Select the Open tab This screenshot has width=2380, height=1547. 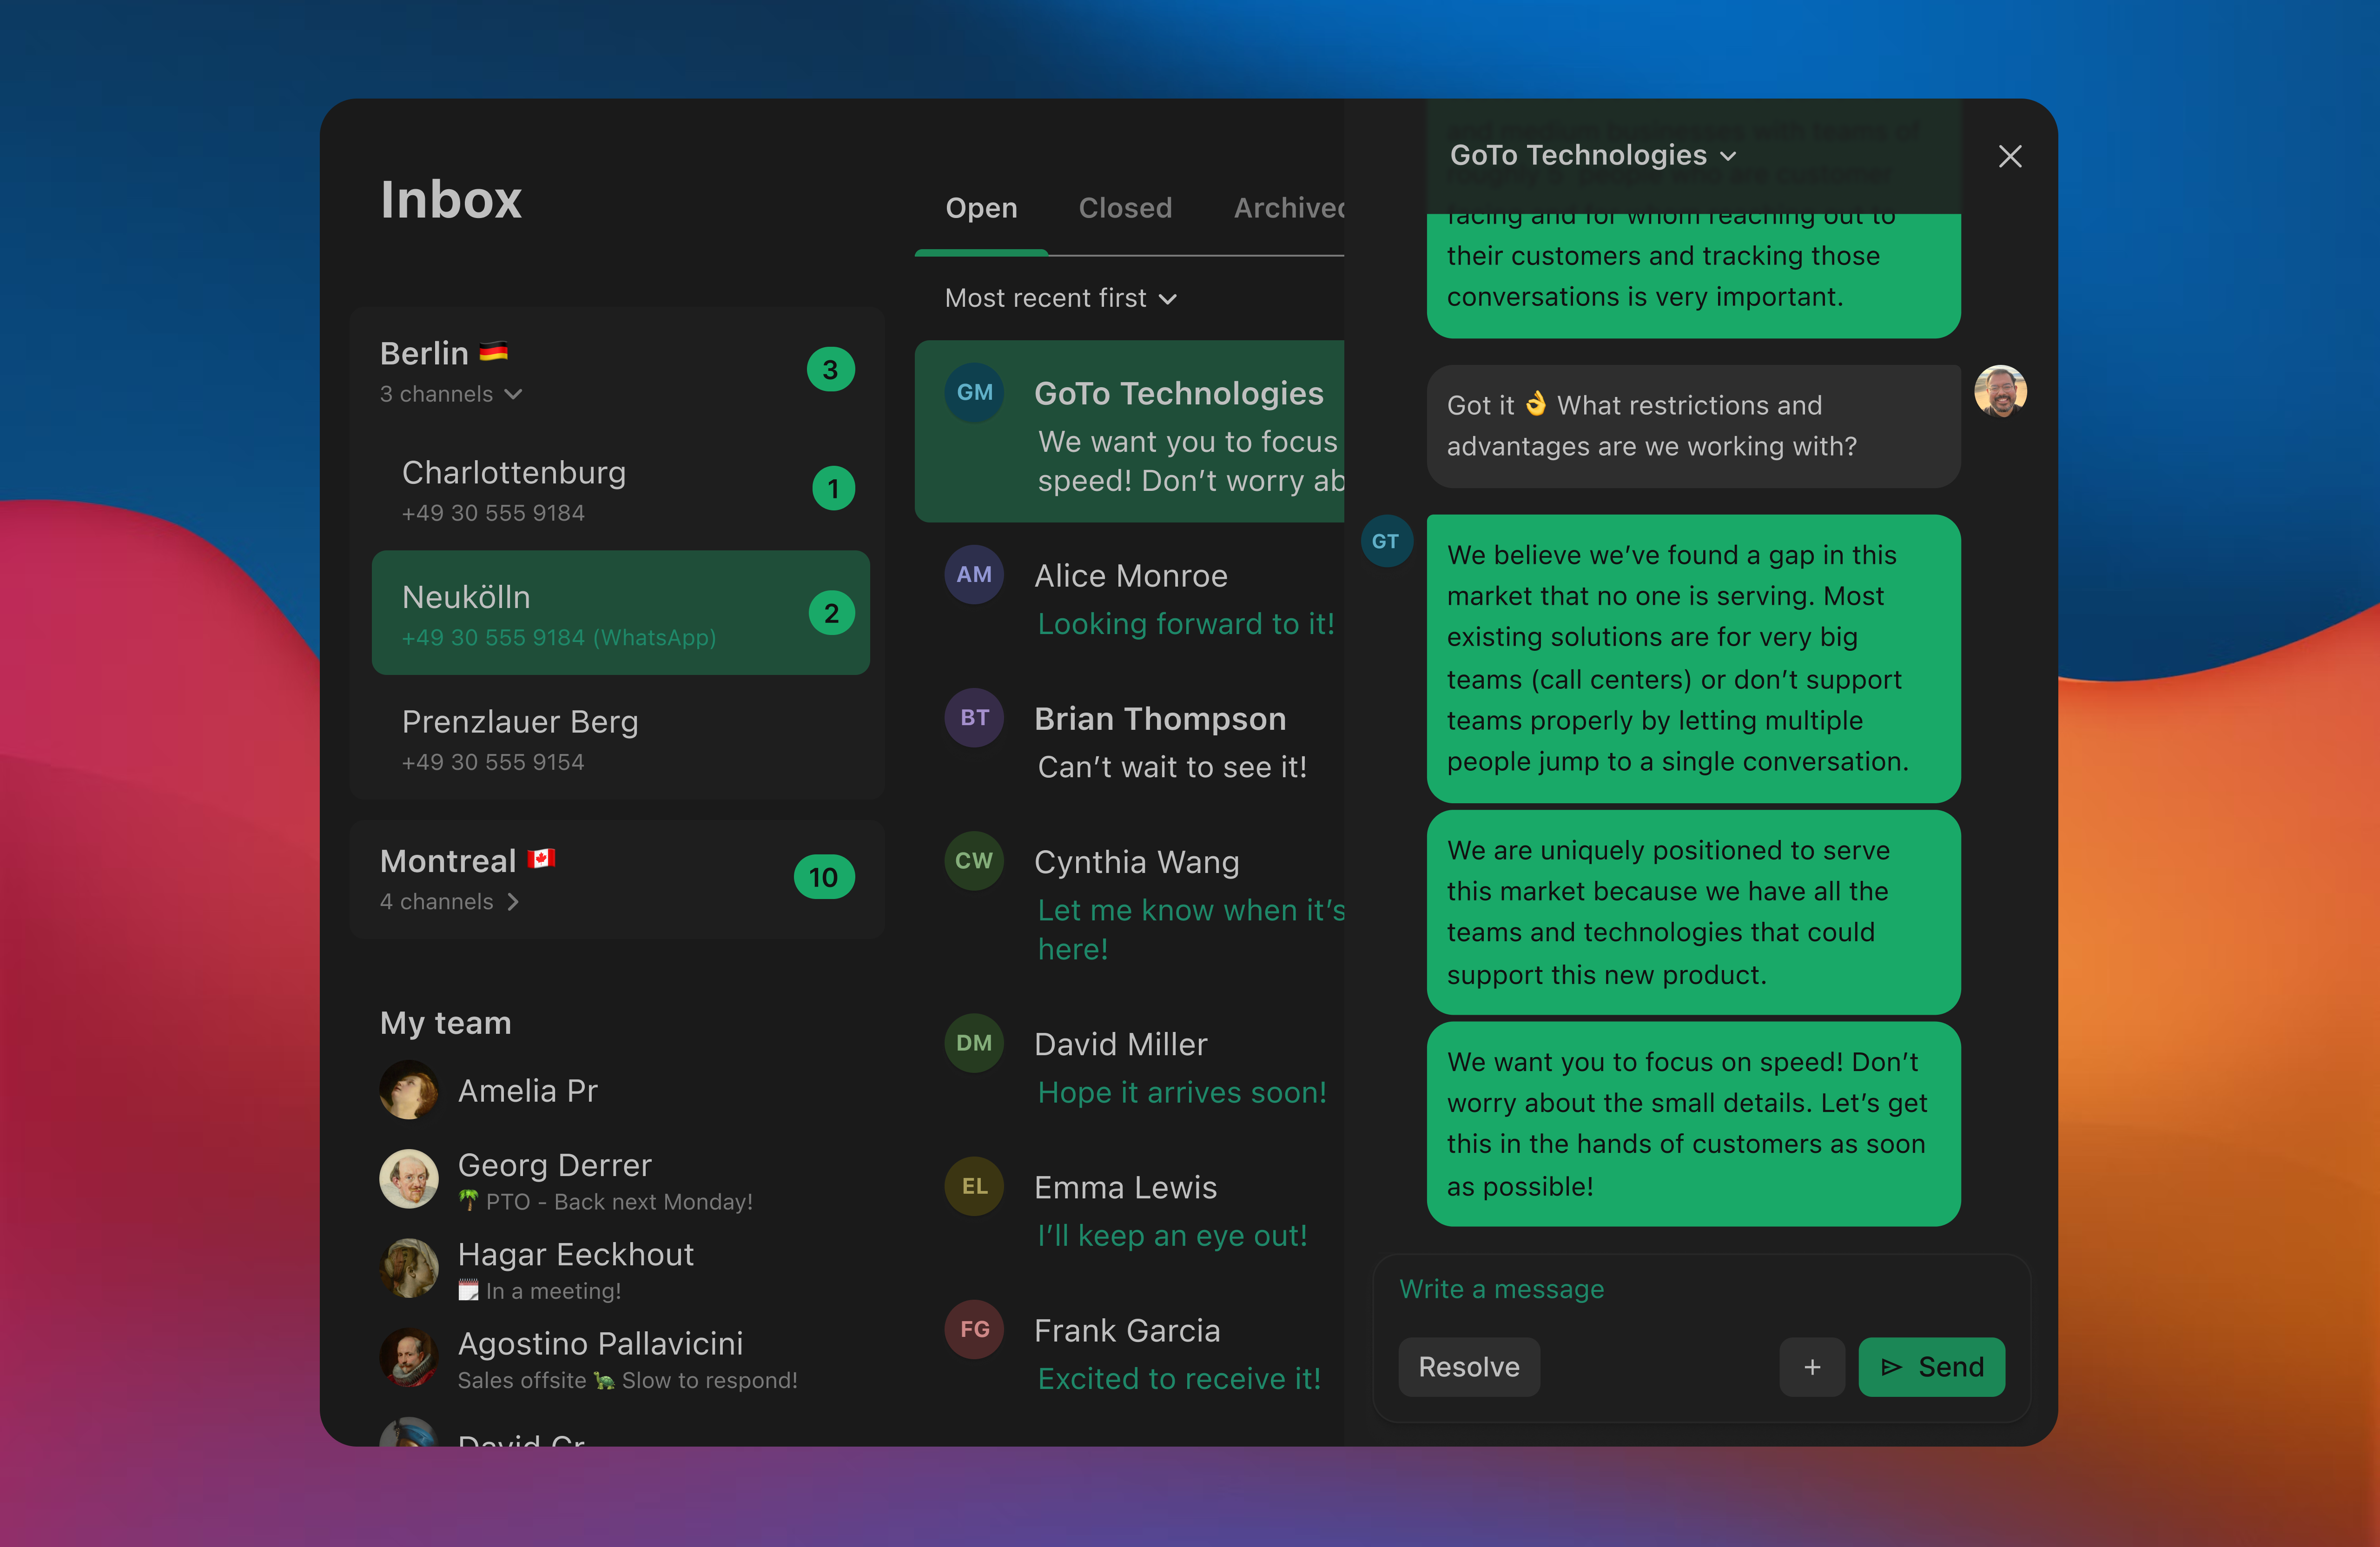pyautogui.click(x=981, y=208)
